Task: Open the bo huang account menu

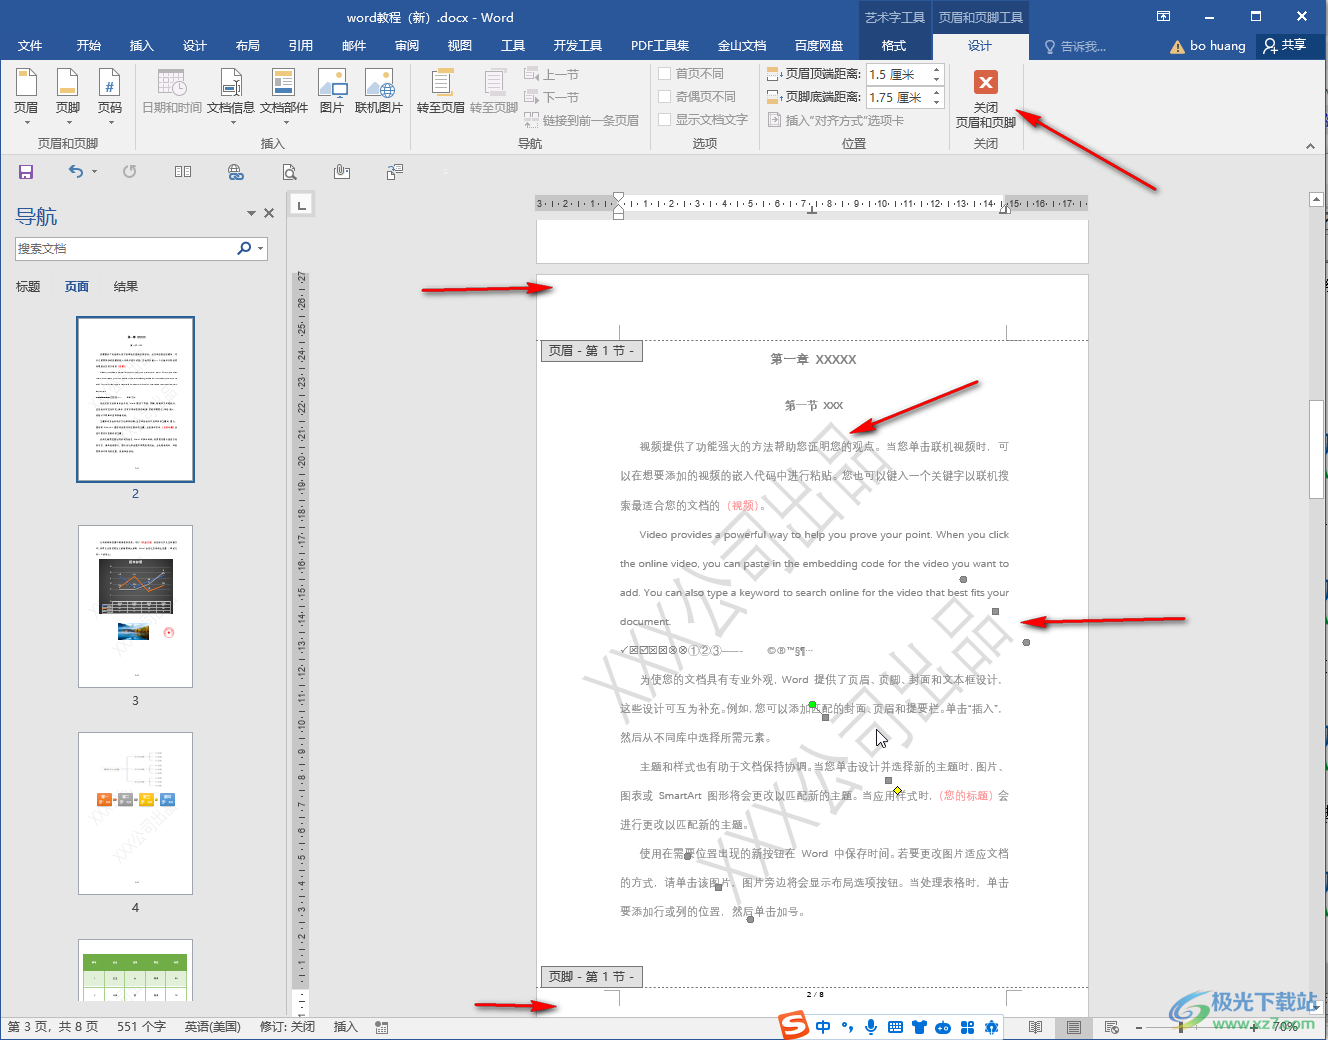Action: point(1208,46)
